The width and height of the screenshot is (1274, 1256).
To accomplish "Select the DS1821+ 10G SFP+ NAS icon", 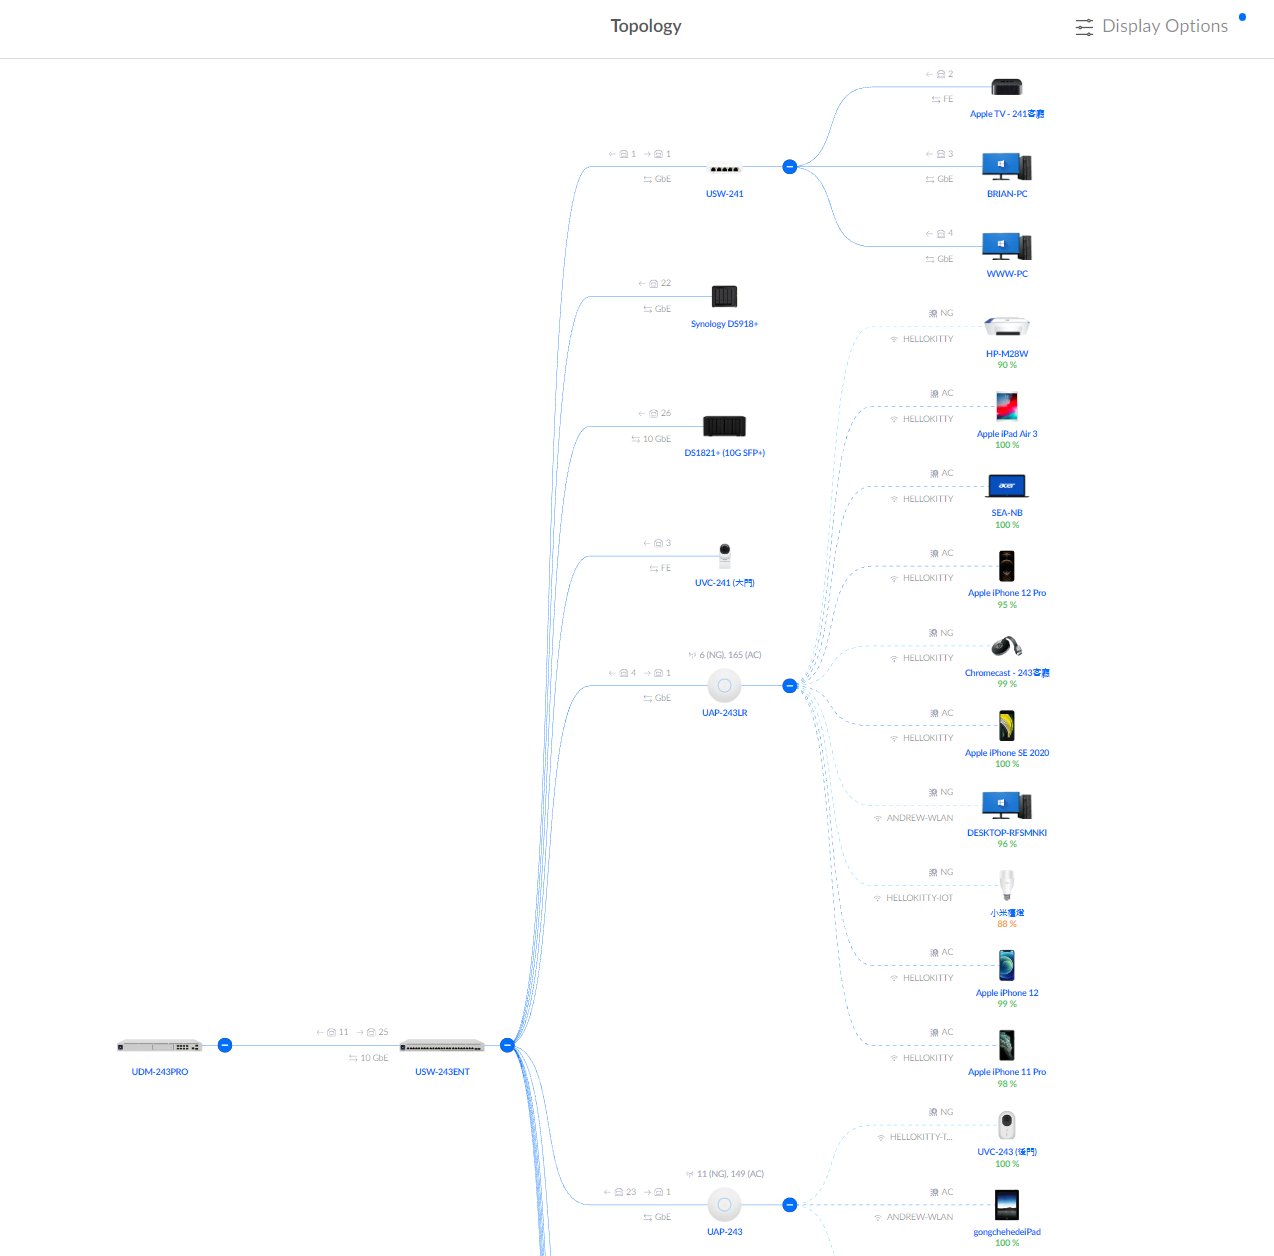I will coord(724,426).
